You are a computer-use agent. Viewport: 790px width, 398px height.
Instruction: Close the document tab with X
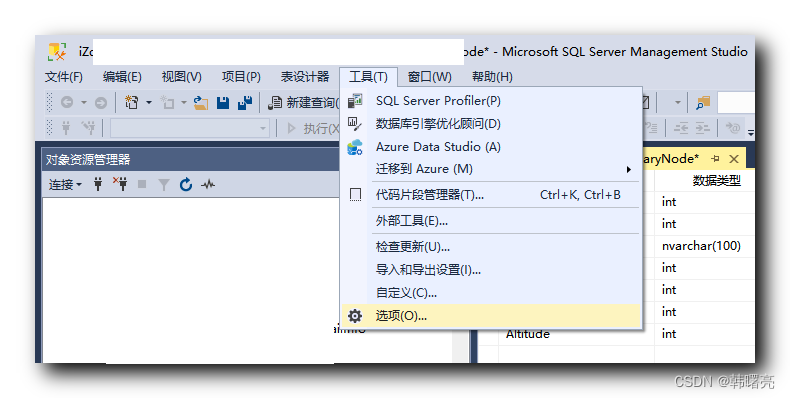734,159
